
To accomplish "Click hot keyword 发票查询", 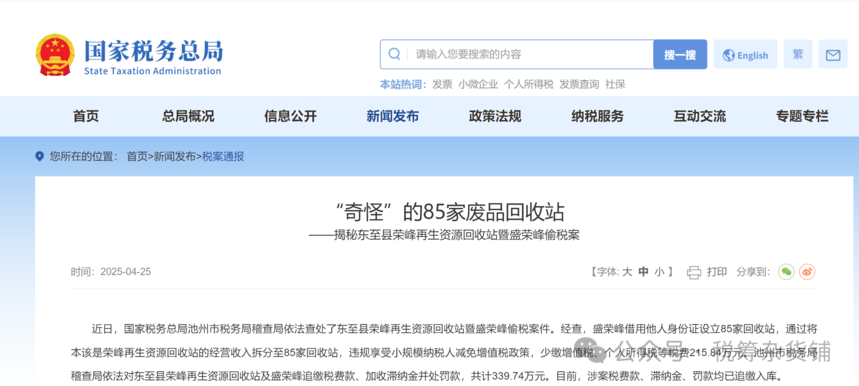I will [579, 84].
